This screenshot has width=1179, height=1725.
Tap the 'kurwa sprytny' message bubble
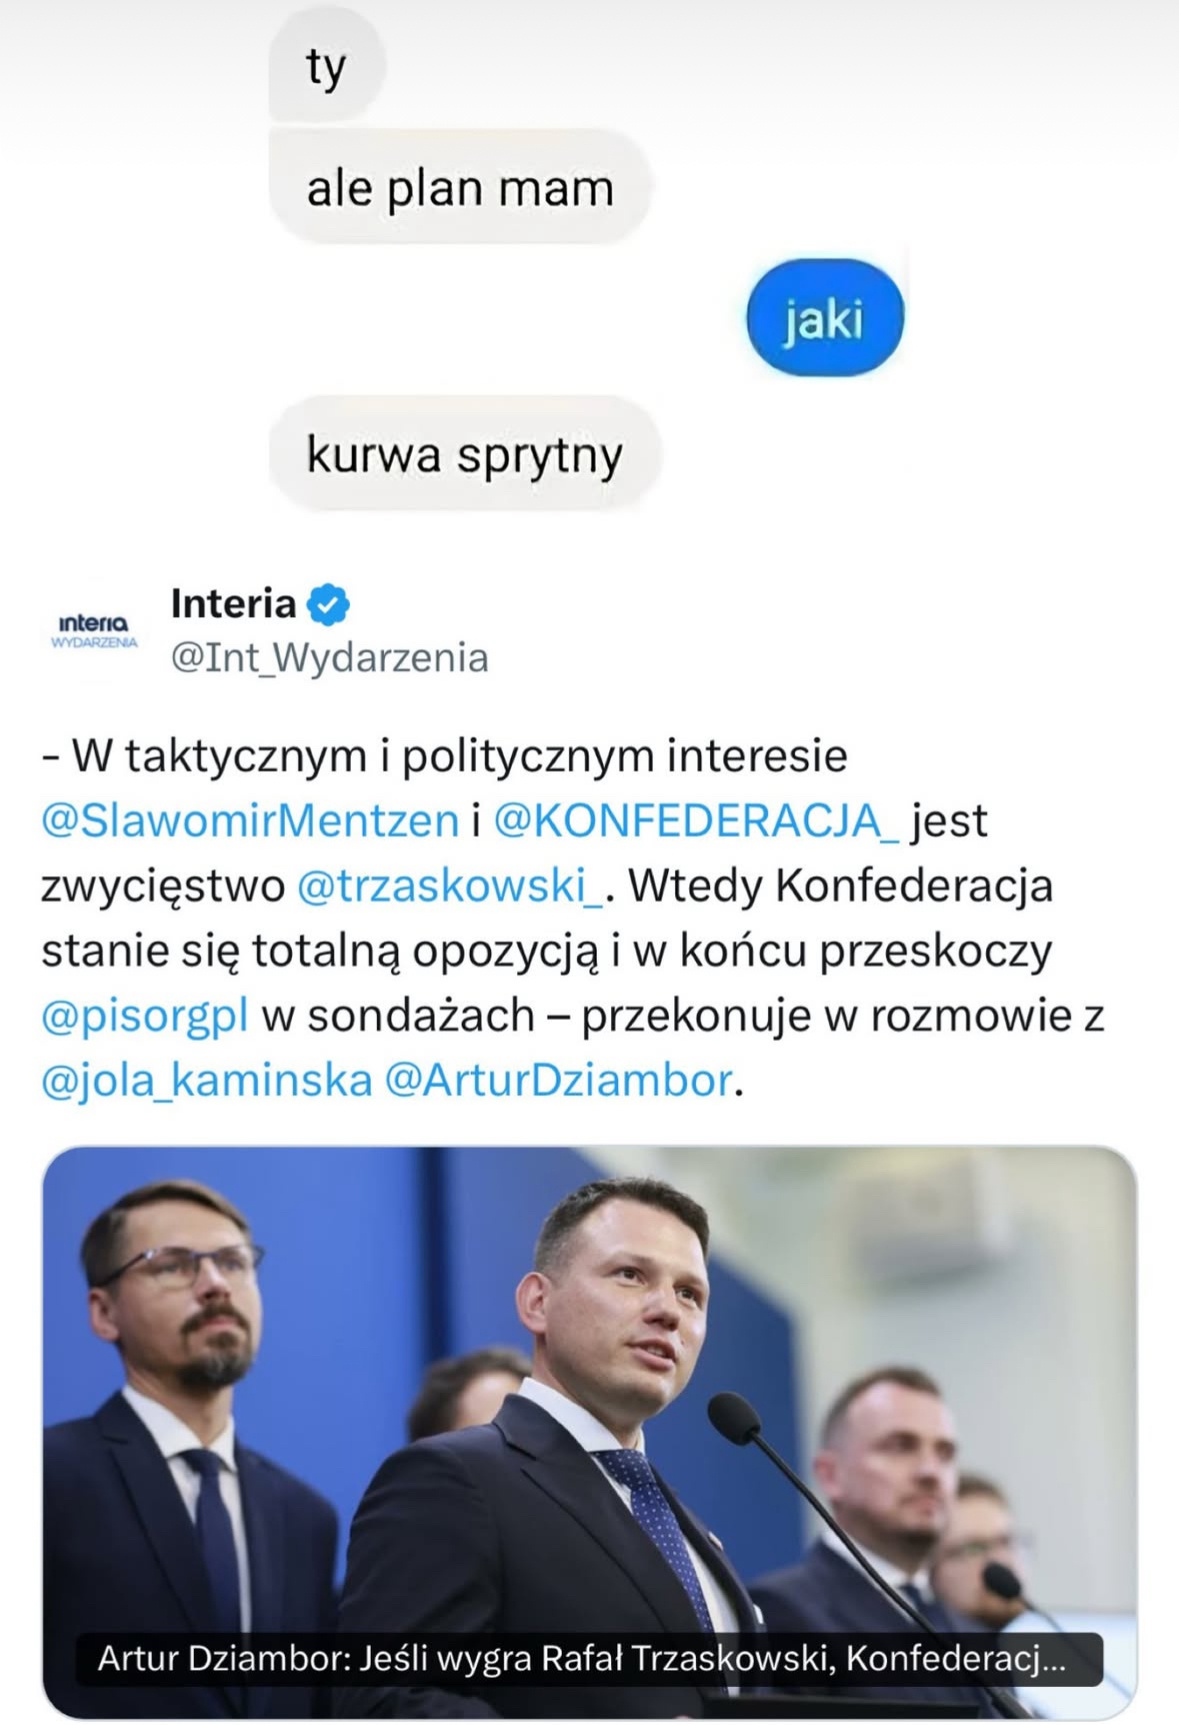[x=464, y=455]
